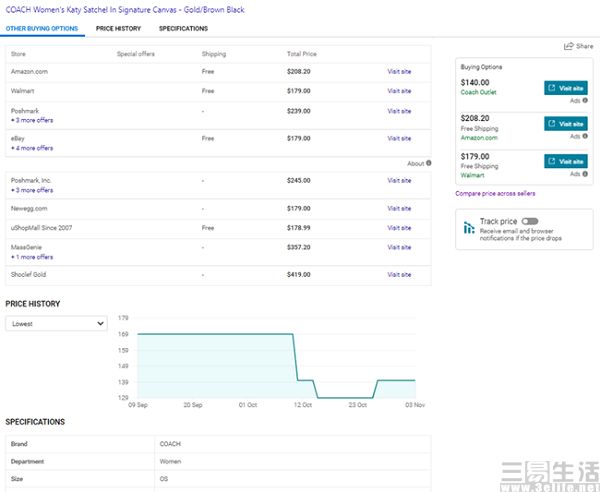Toggle the Track price switch

click(x=530, y=221)
